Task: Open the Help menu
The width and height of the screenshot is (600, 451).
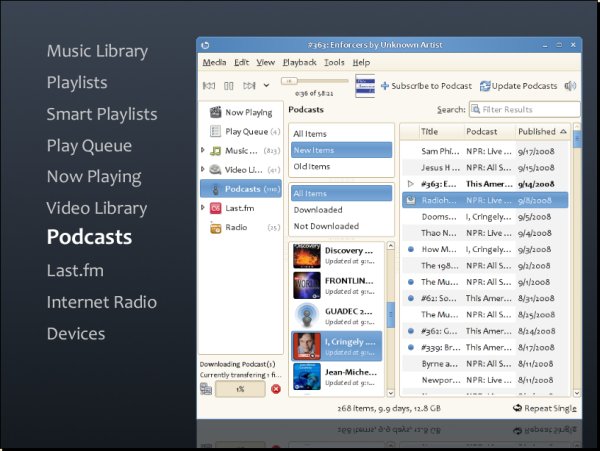Action: click(361, 62)
